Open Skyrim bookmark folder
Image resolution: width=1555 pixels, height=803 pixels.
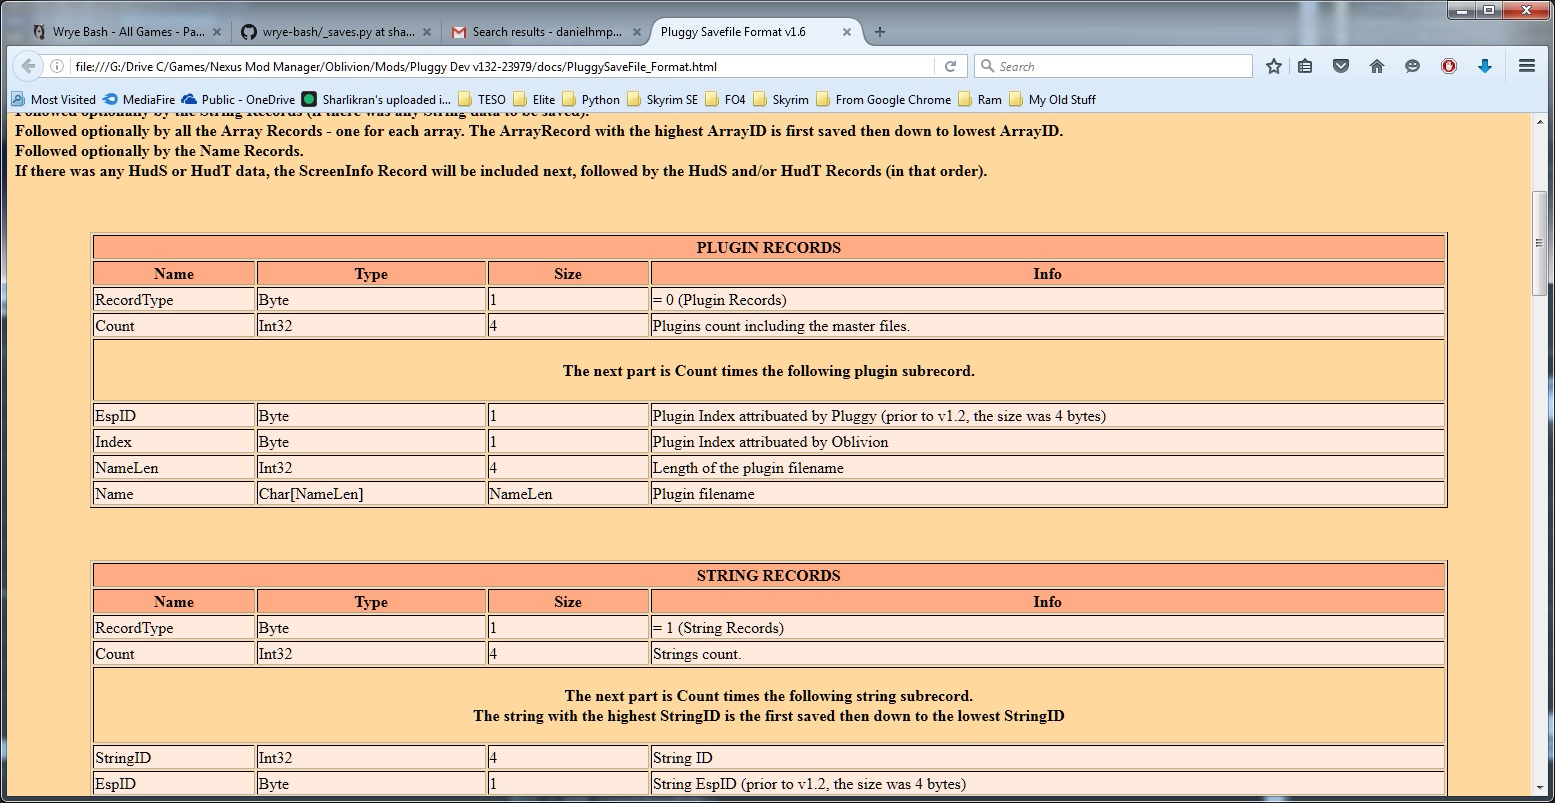click(x=781, y=99)
